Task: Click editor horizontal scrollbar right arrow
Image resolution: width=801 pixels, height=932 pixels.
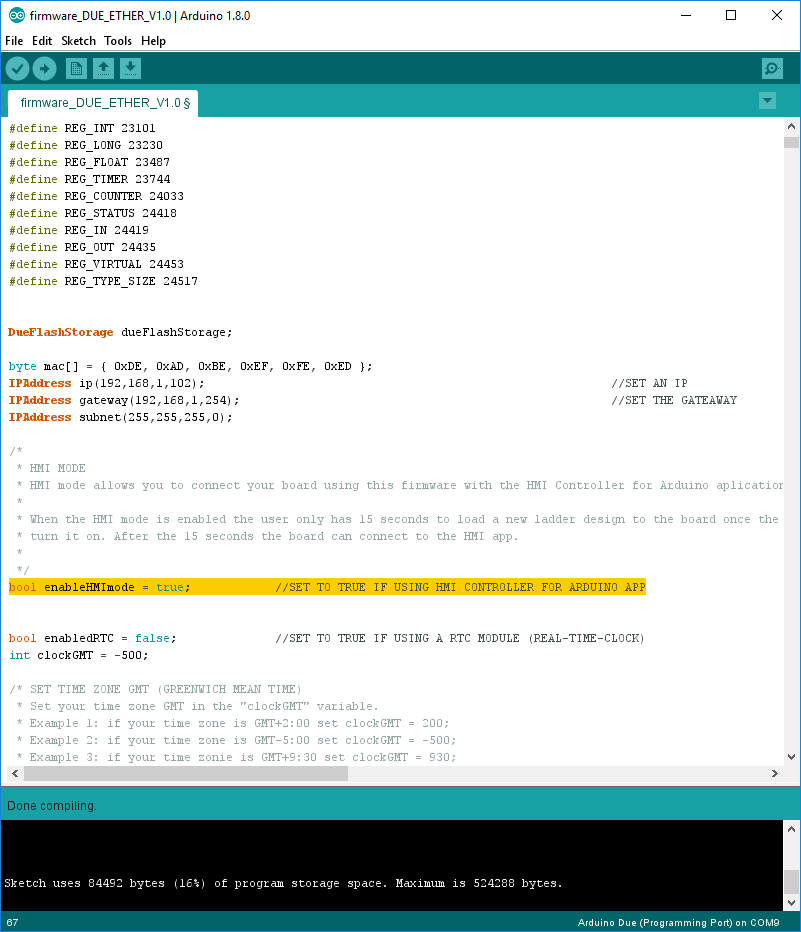Action: pyautogui.click(x=774, y=773)
